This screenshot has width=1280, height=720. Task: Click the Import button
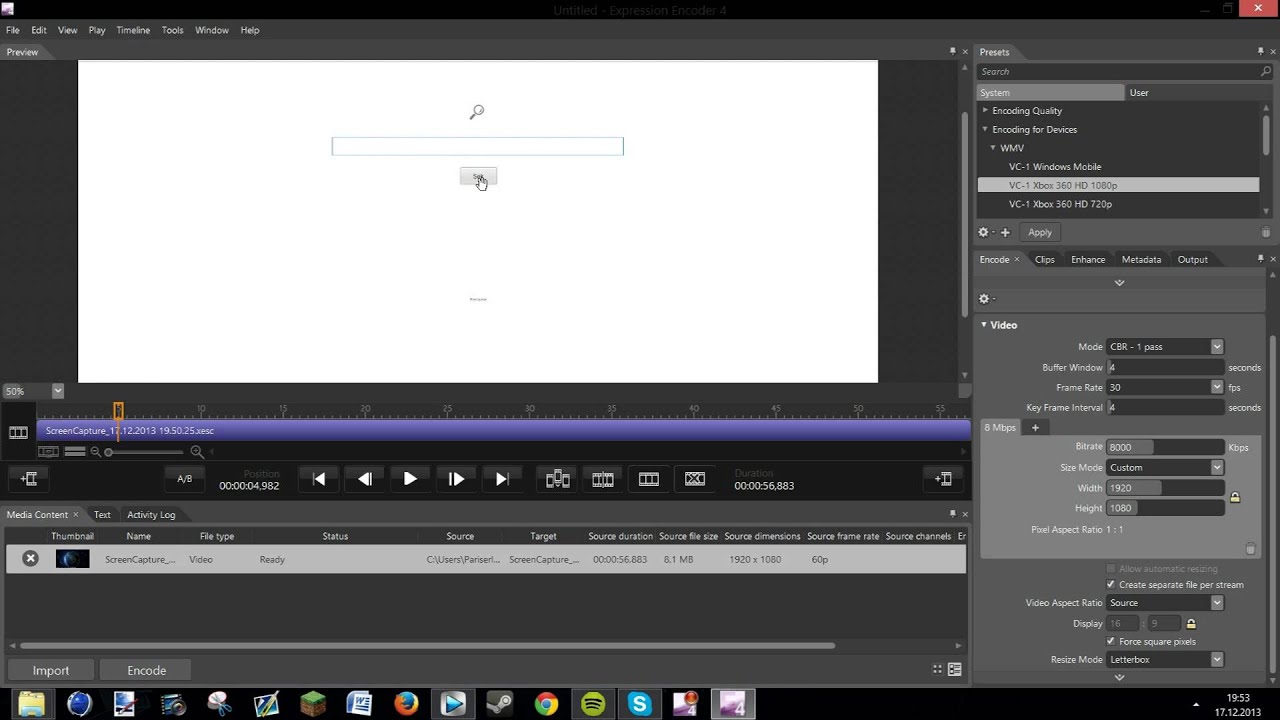pos(51,670)
